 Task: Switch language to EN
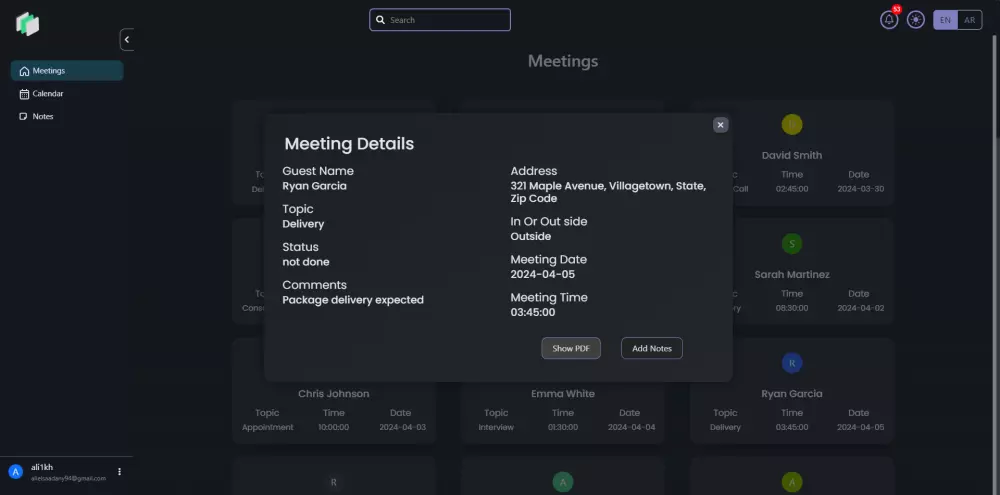tap(945, 20)
